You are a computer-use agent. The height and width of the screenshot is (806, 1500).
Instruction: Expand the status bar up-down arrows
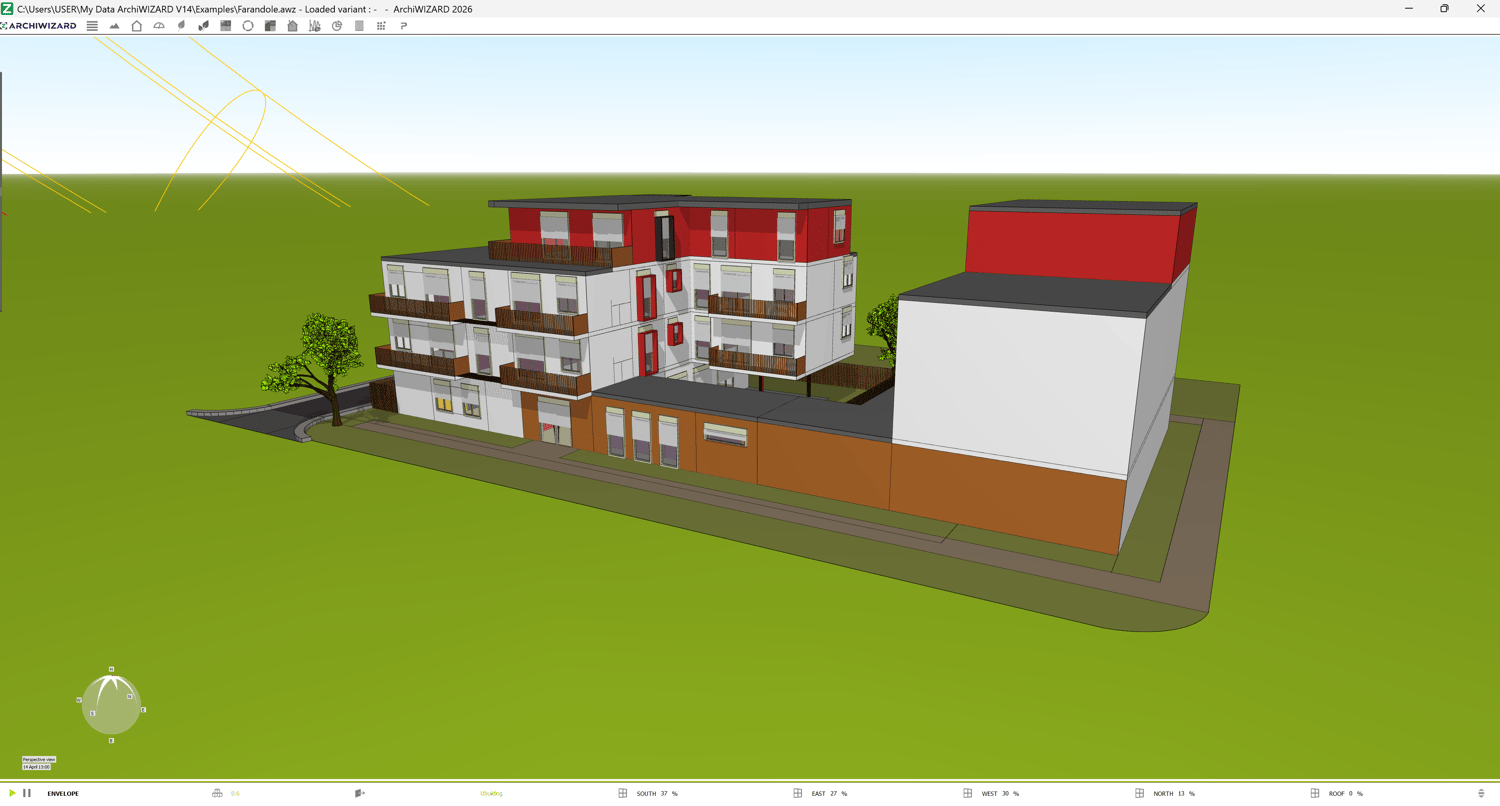[x=1481, y=793]
